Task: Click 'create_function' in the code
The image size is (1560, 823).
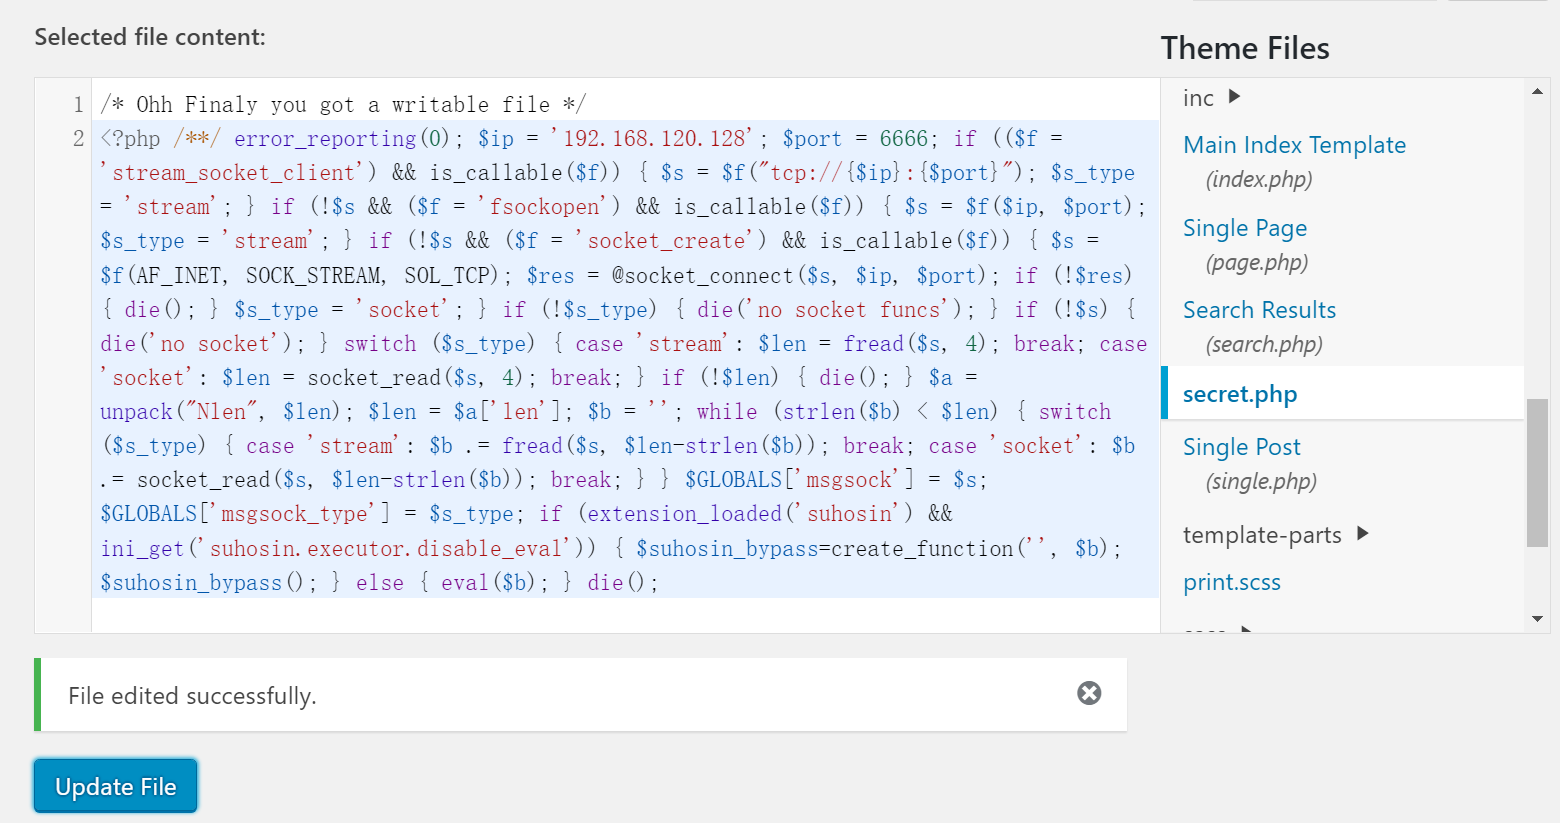Action: tap(922, 549)
